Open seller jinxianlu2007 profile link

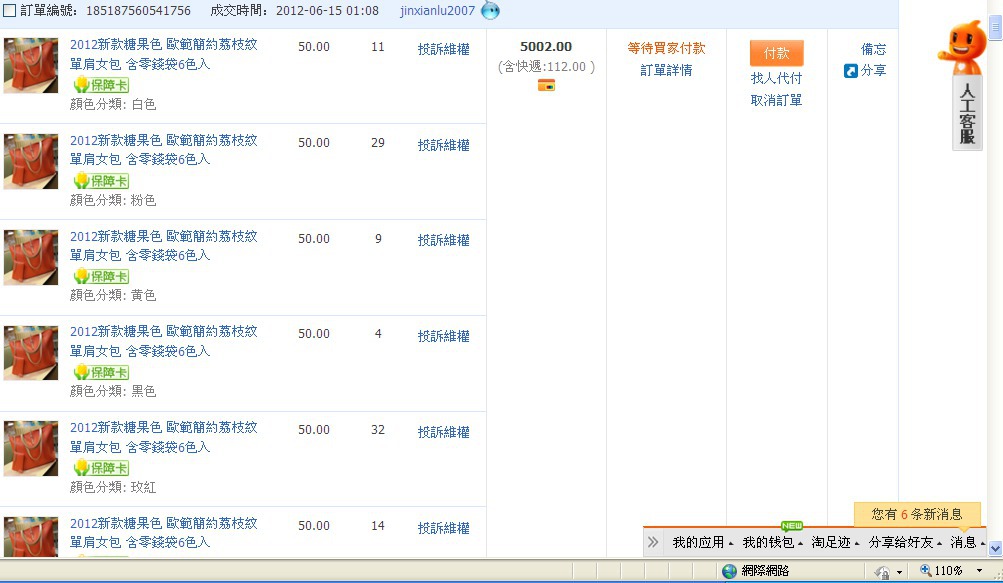click(438, 11)
